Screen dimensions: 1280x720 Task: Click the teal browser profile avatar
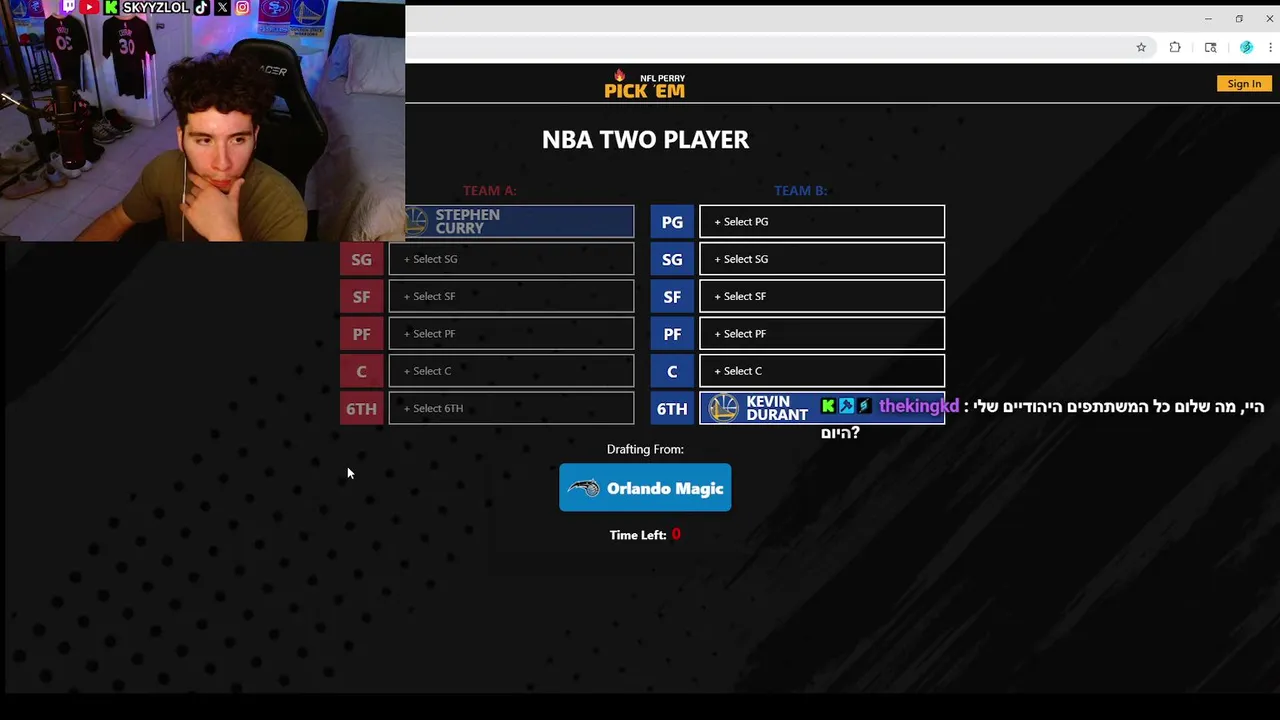click(x=1246, y=47)
